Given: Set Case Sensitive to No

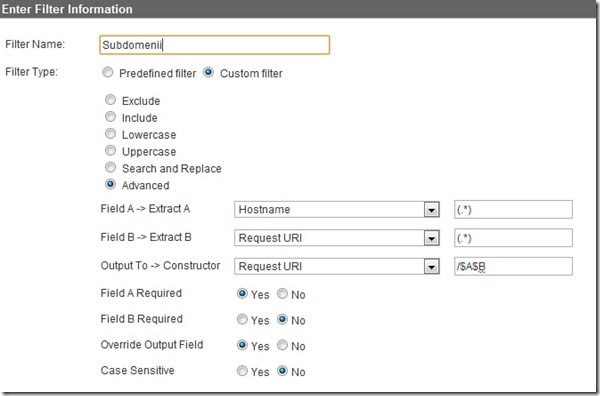Looking at the screenshot, I should click(282, 370).
